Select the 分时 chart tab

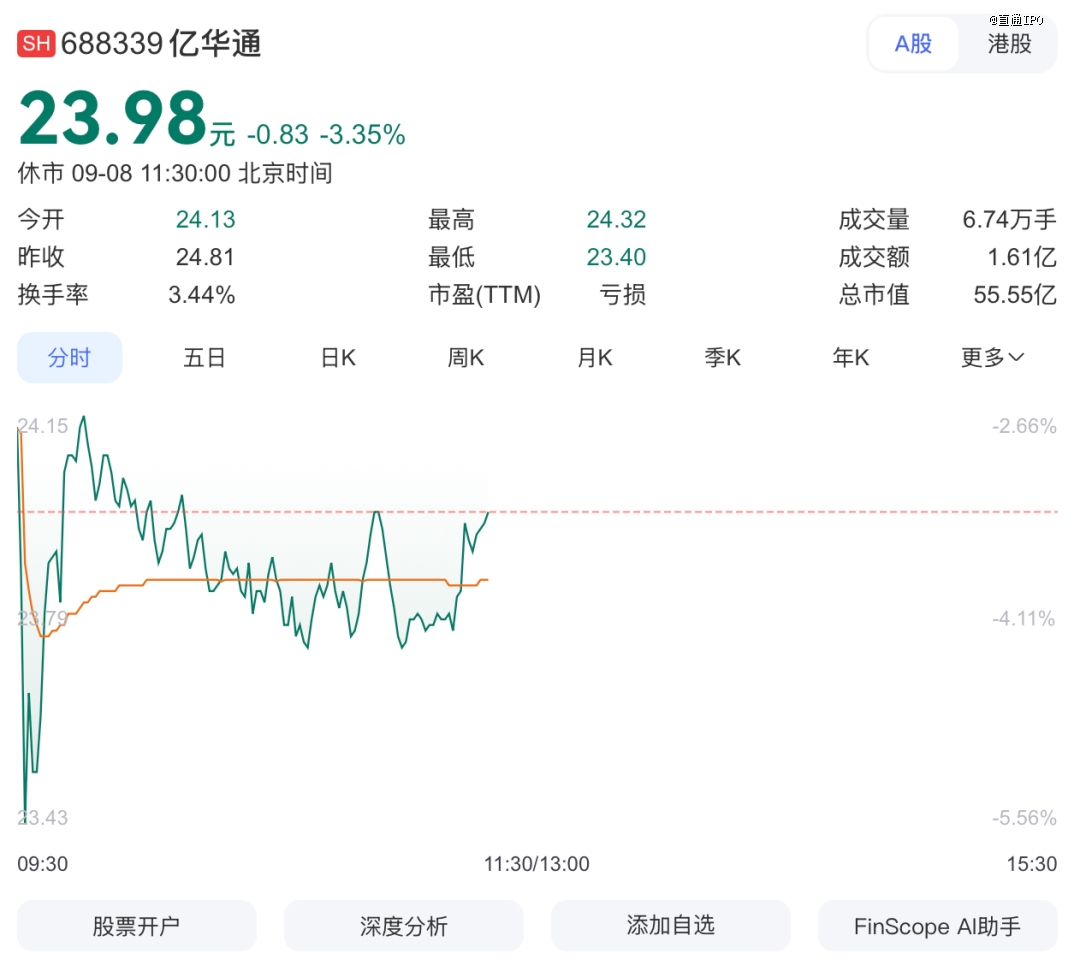click(69, 358)
